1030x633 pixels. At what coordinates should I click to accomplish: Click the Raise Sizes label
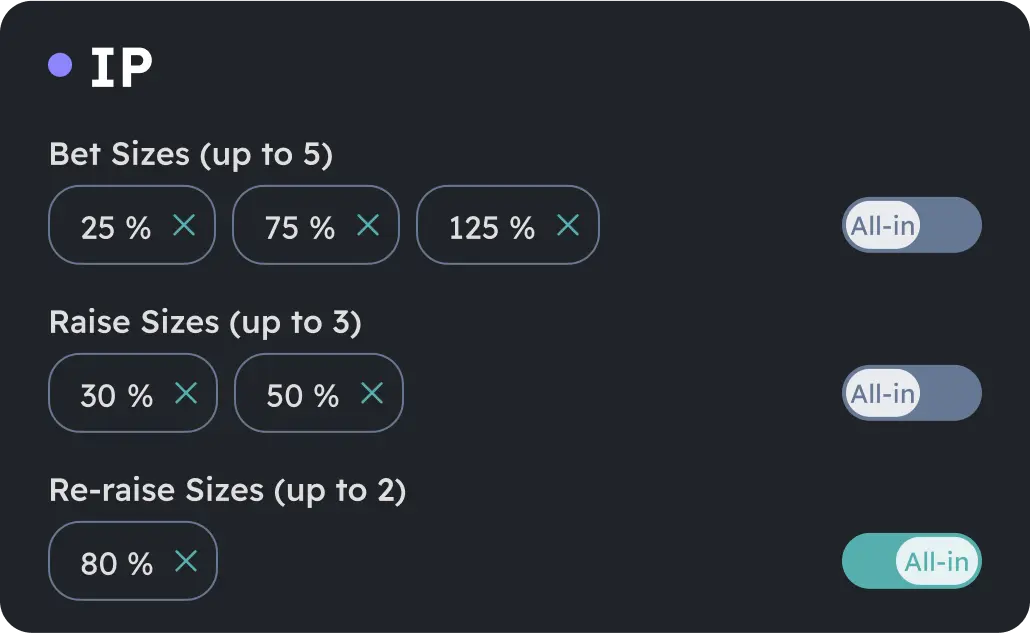[x=204, y=322]
